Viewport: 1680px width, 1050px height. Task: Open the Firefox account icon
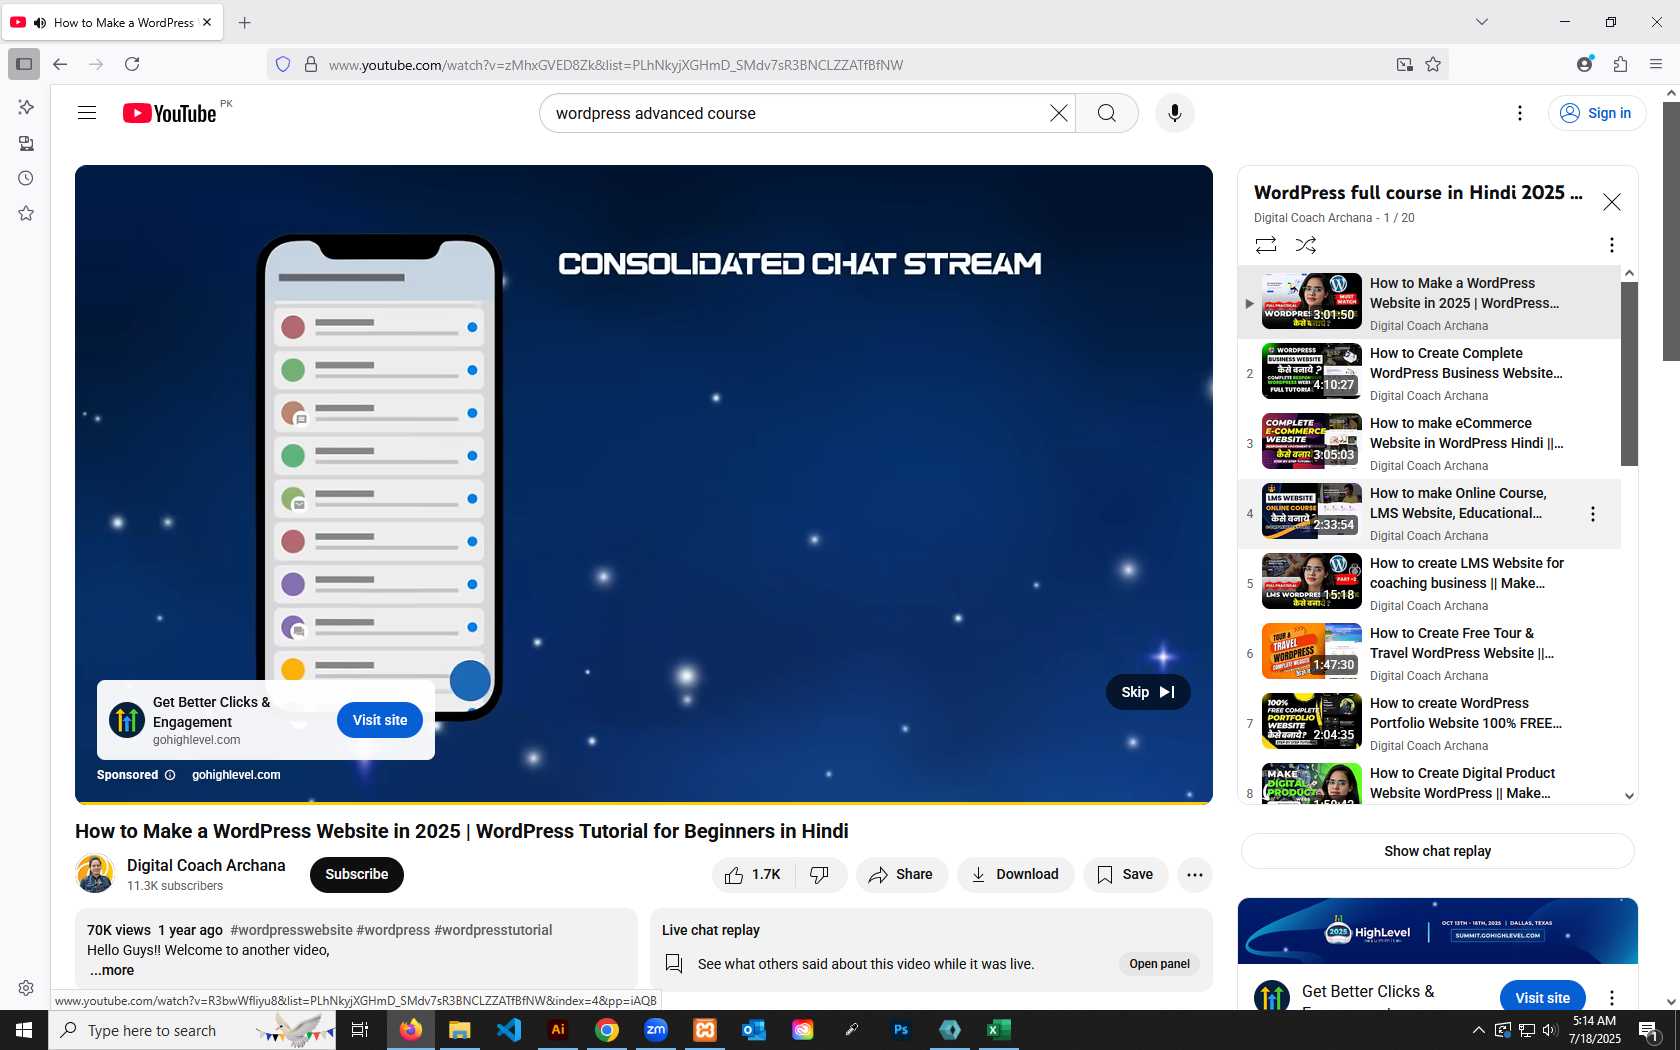(1584, 64)
